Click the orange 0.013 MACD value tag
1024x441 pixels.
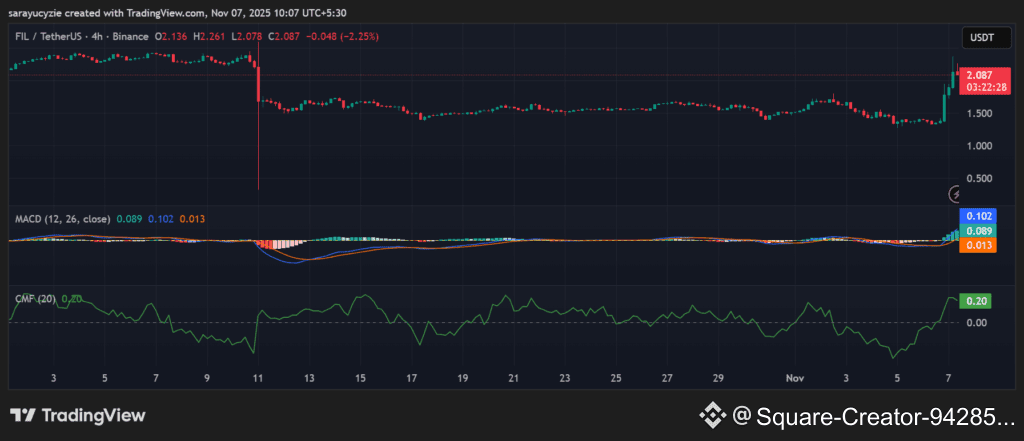[x=977, y=246]
